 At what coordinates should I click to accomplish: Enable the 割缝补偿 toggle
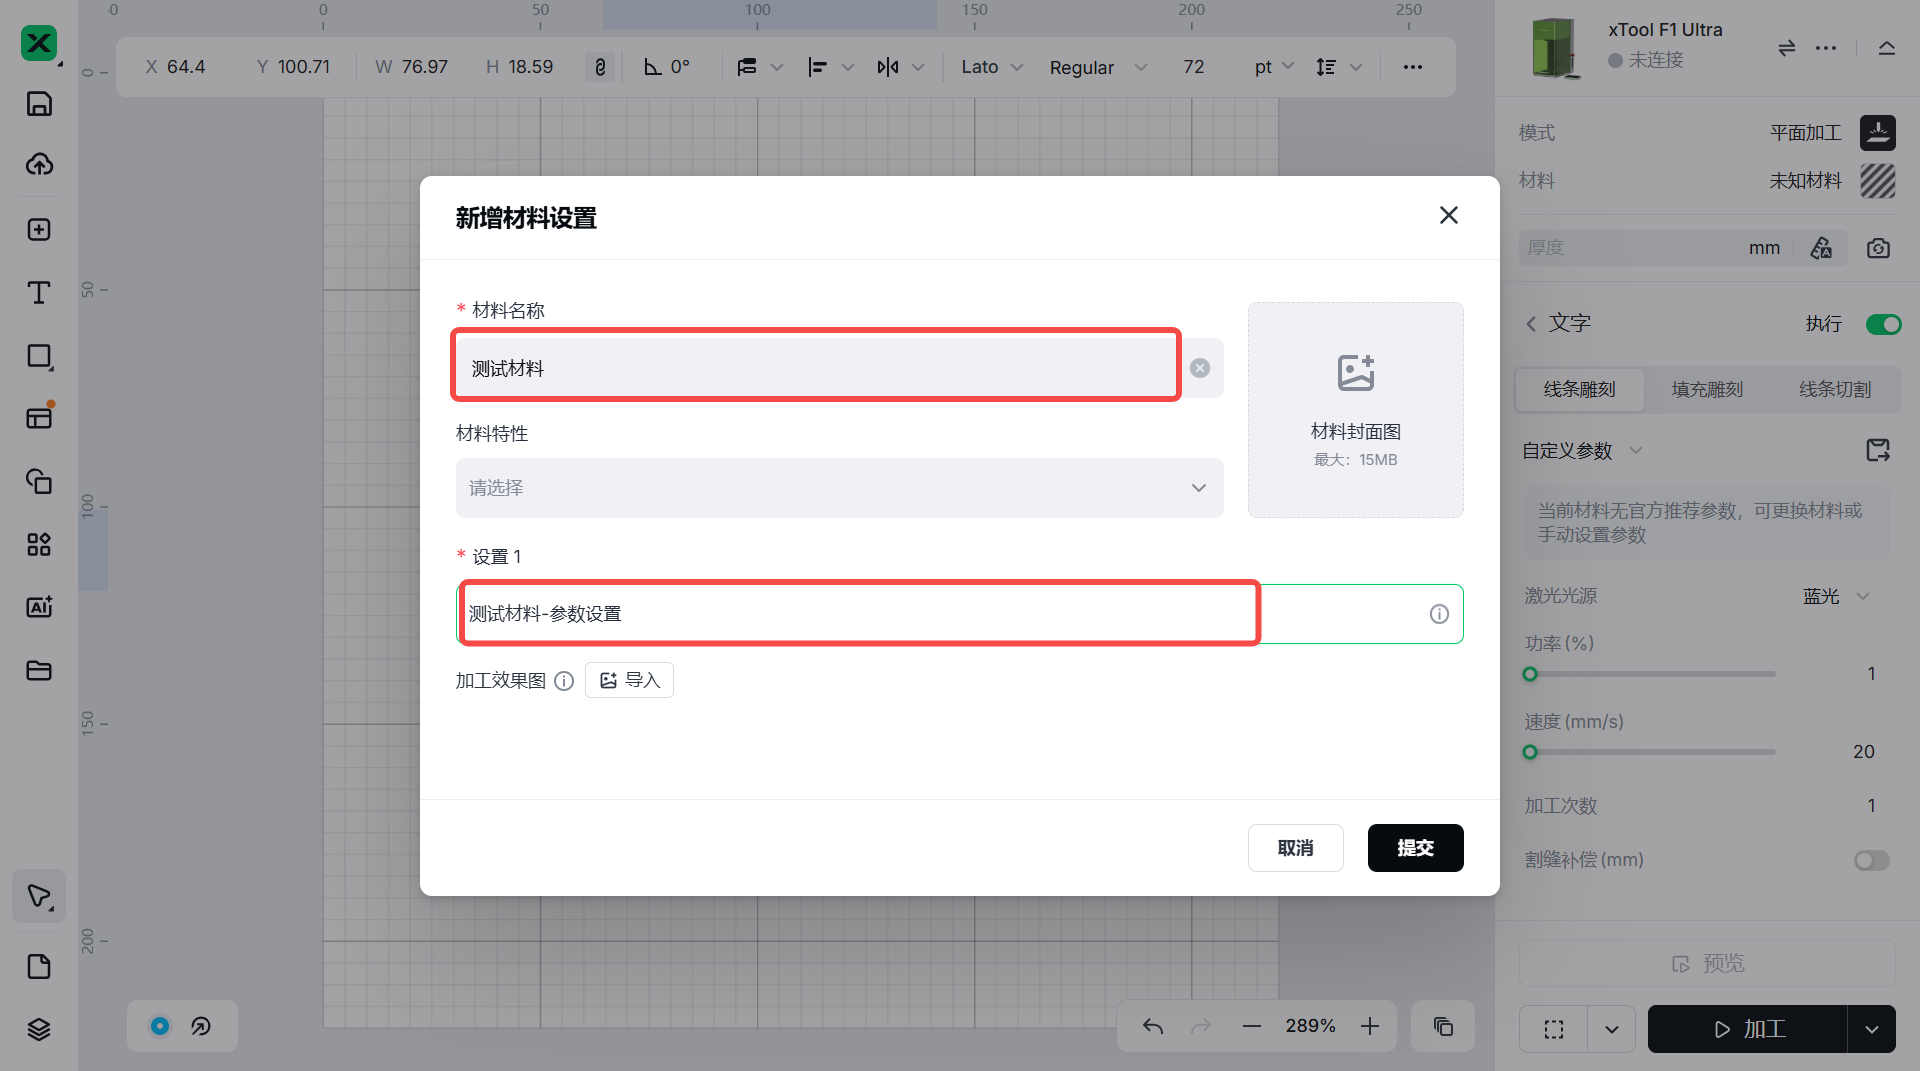[x=1871, y=861]
